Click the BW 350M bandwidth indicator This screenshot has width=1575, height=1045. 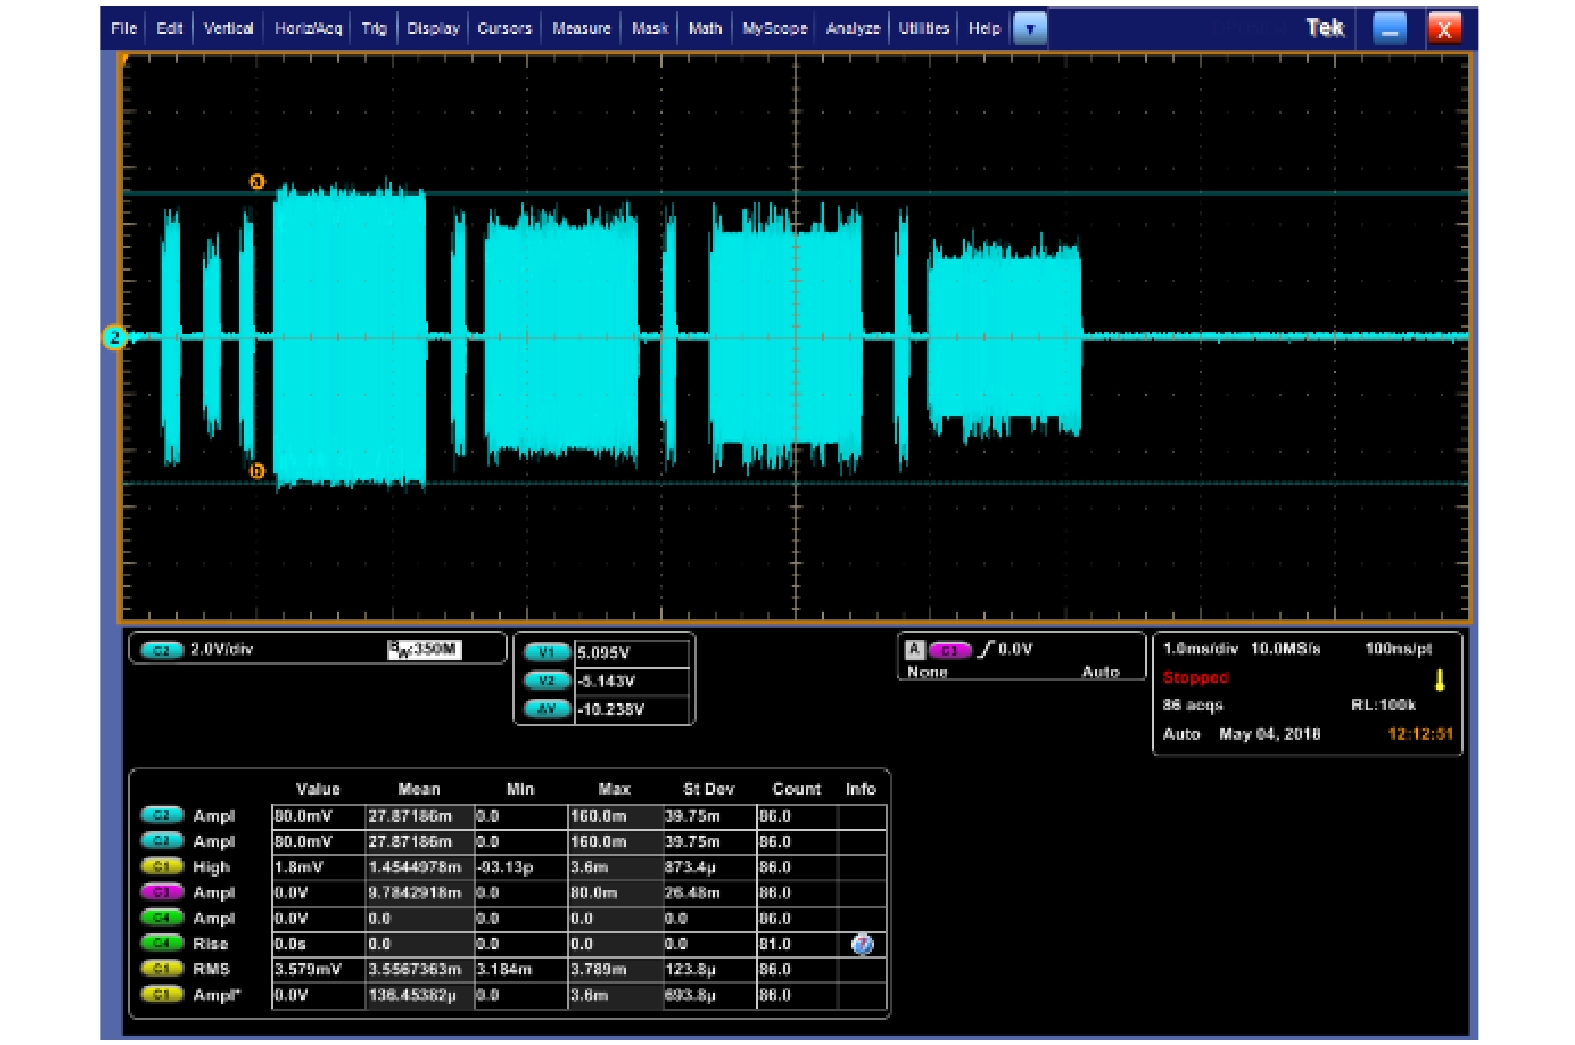(x=423, y=650)
